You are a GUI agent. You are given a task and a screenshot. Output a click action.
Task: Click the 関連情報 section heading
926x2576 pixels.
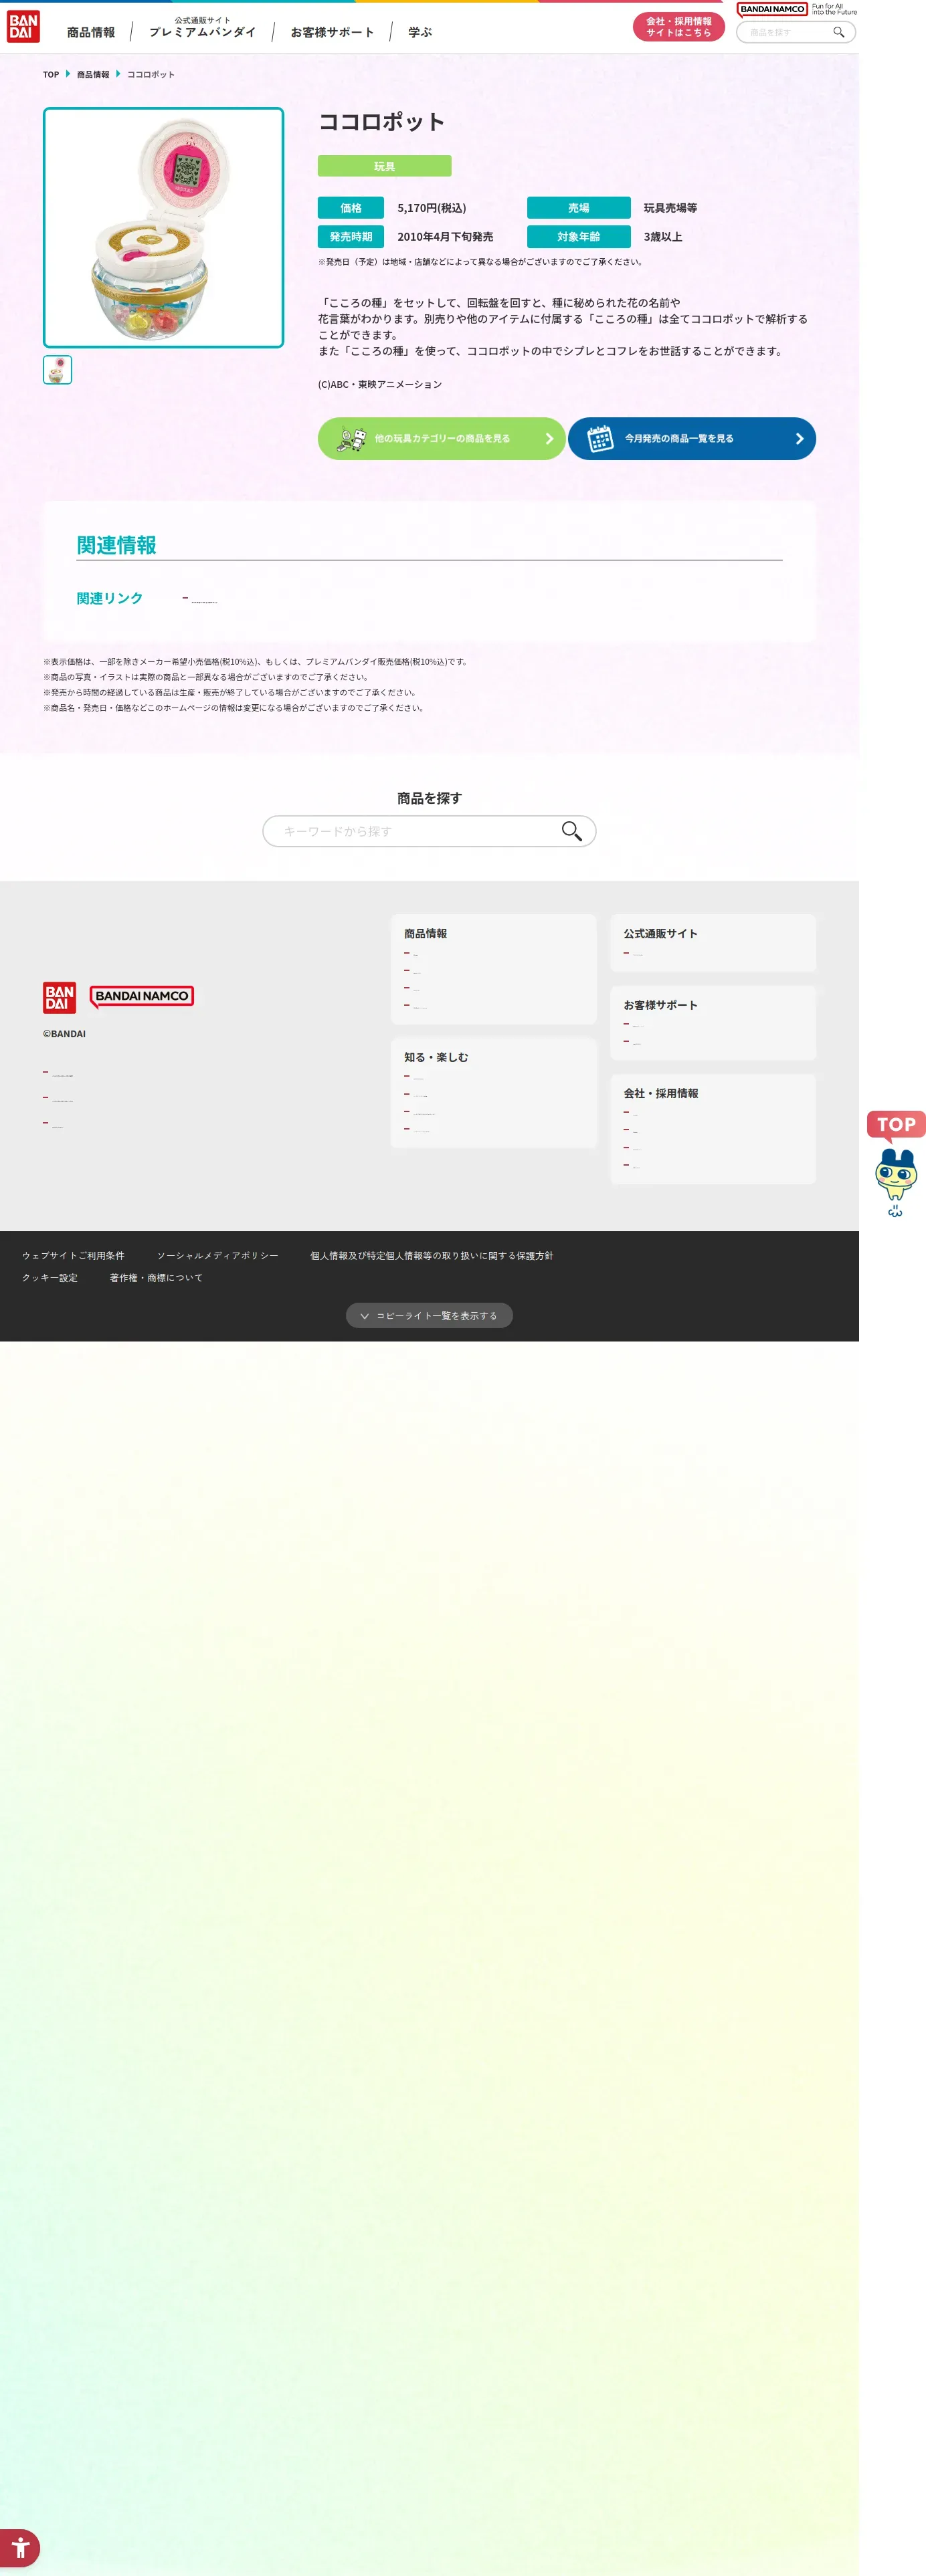pos(117,545)
